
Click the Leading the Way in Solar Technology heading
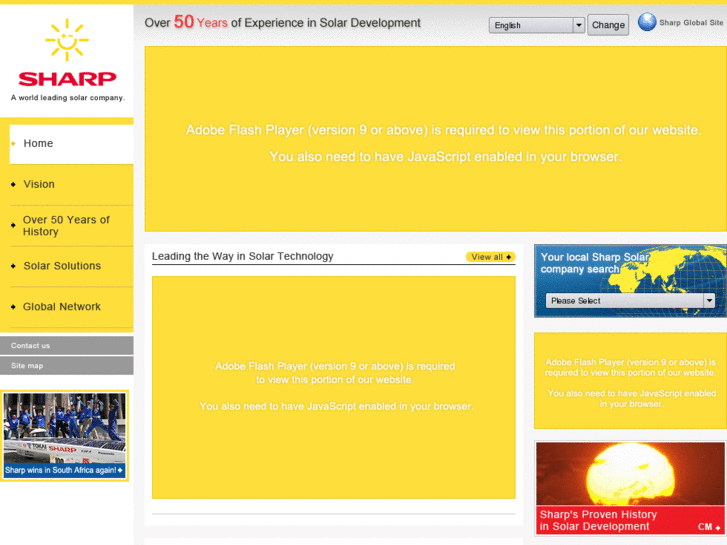tap(242, 256)
